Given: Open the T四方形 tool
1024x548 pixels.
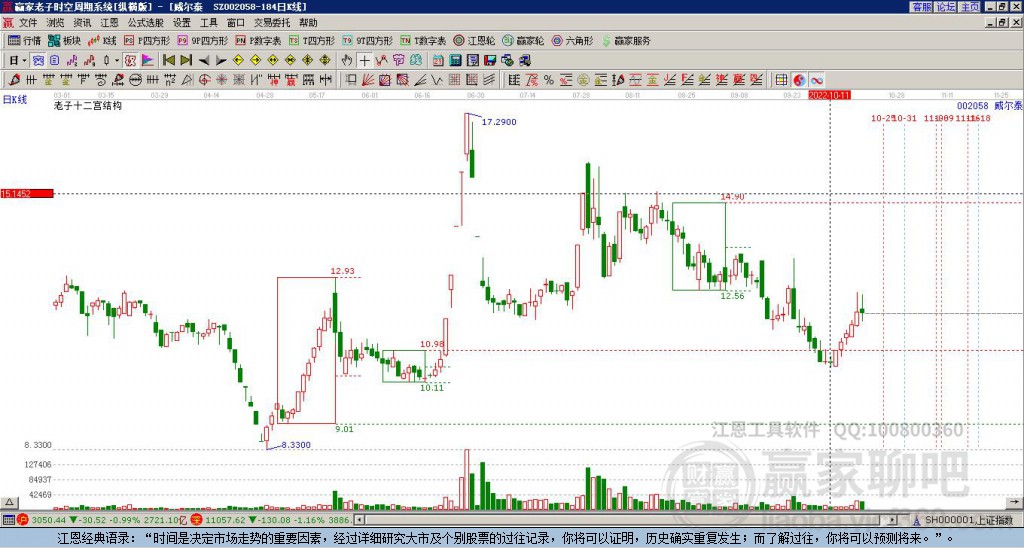Looking at the screenshot, I should click(312, 40).
